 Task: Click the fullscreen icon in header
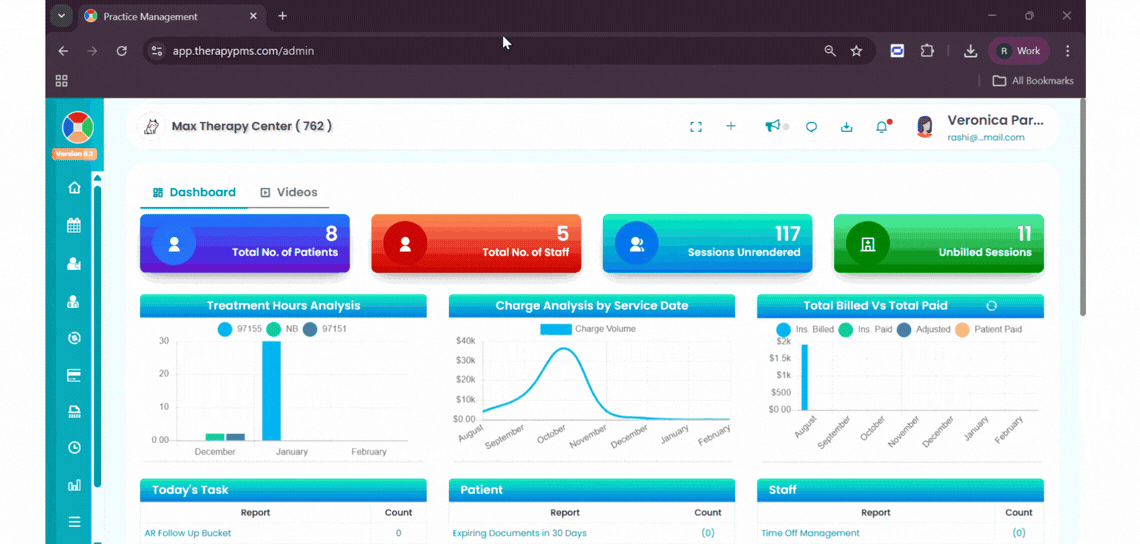click(696, 127)
